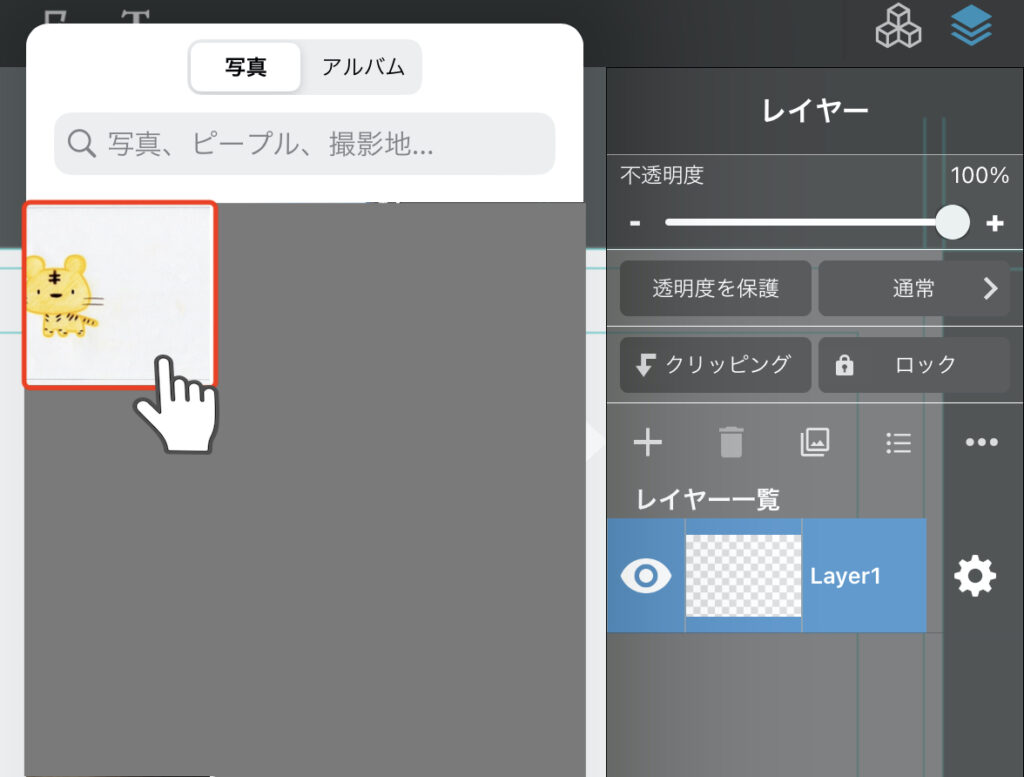
Task: Open the layer list view icon
Action: 898,442
